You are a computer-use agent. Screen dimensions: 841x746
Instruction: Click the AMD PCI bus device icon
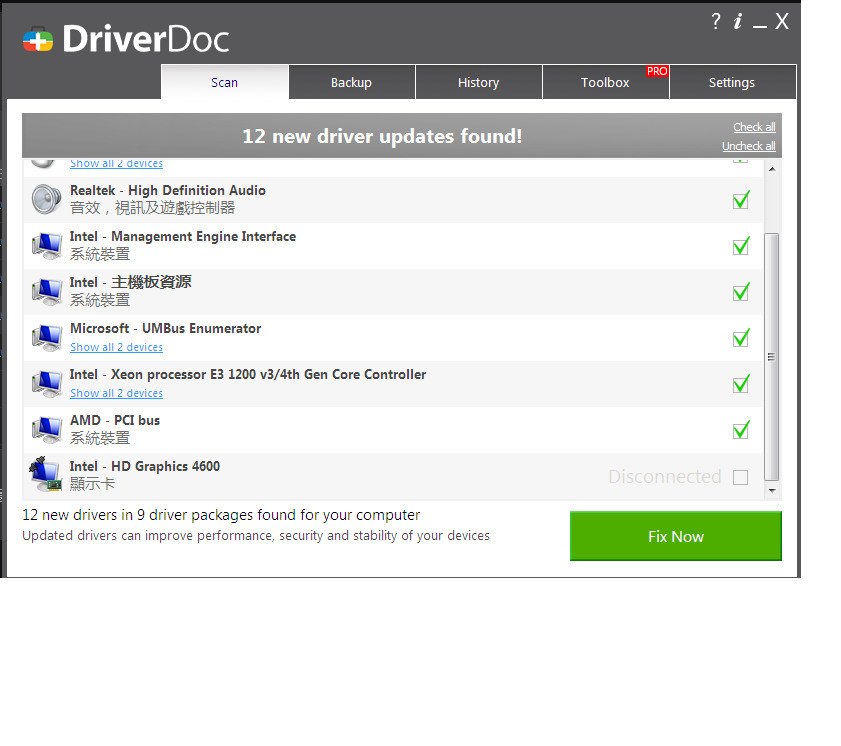point(47,430)
